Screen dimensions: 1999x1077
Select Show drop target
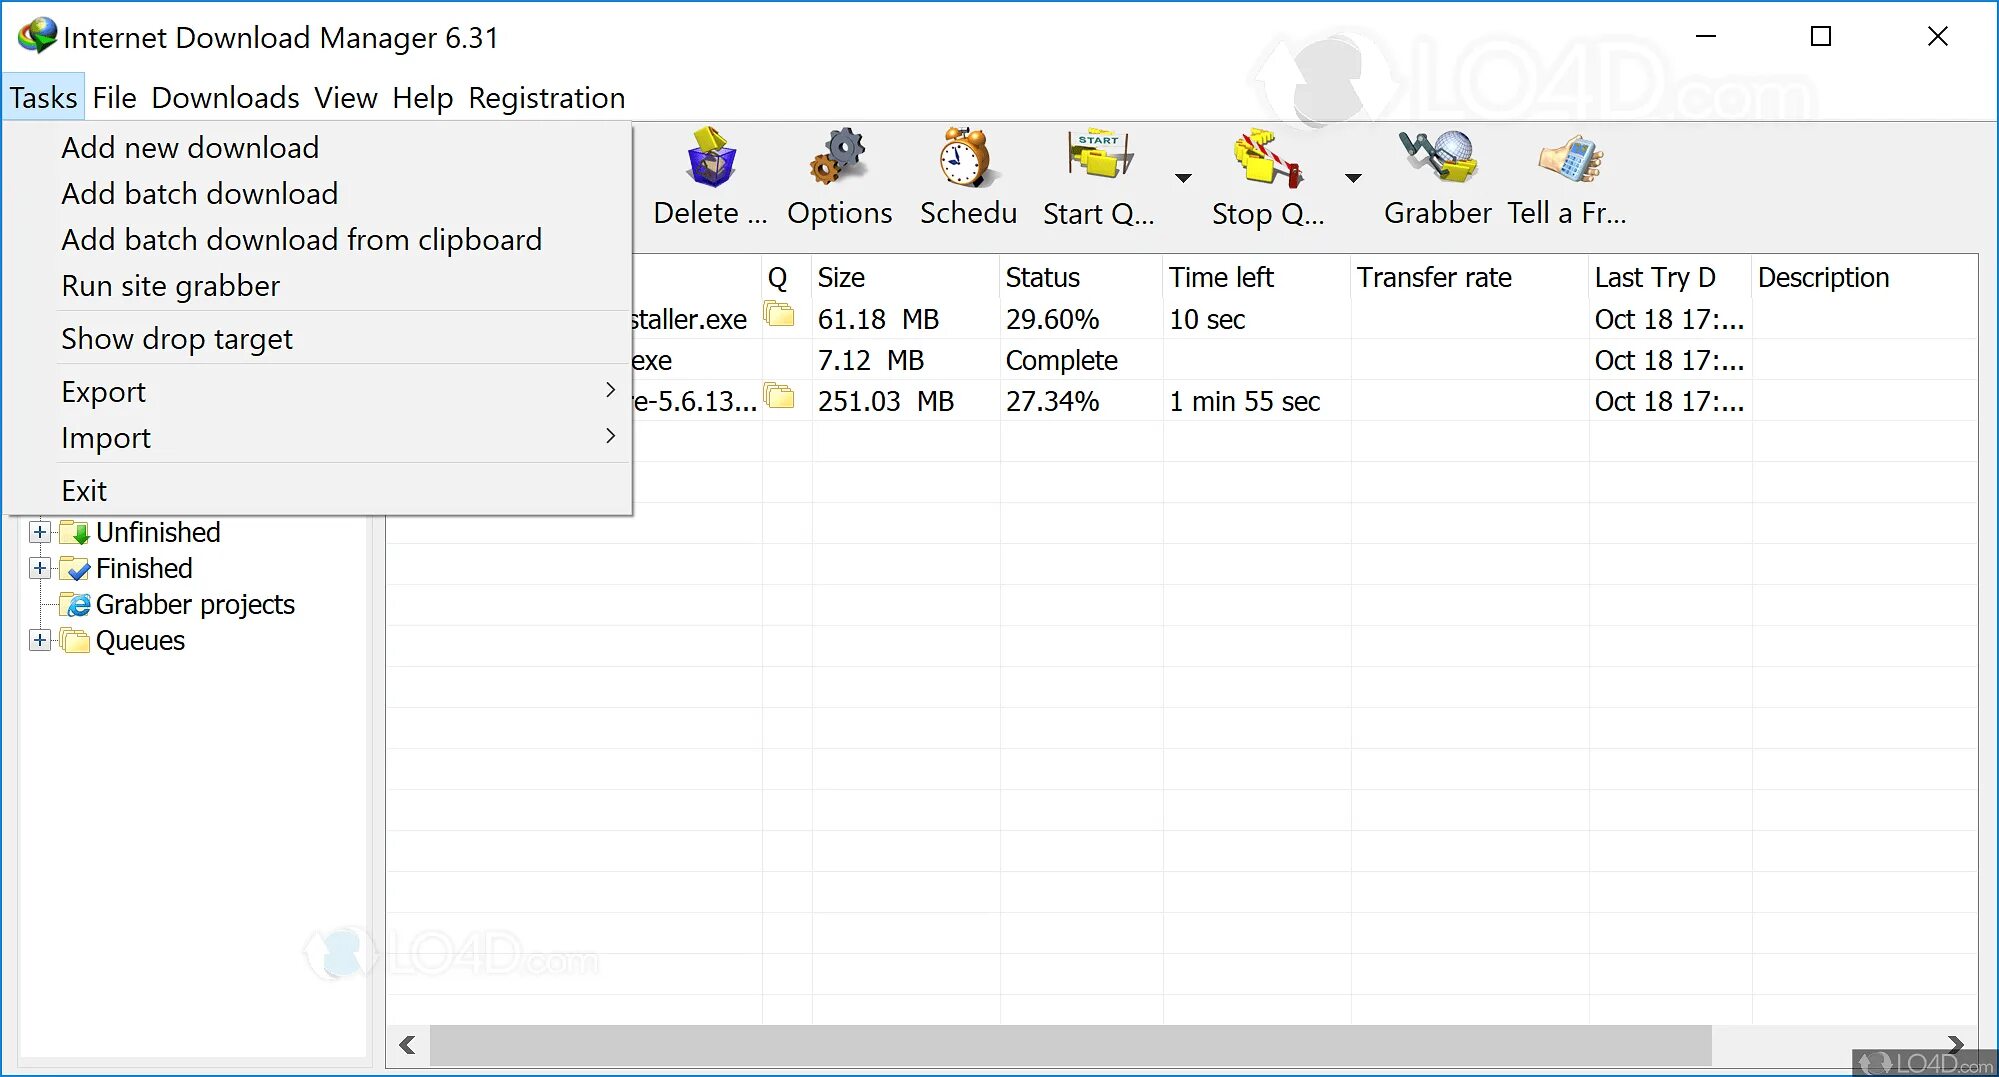pos(318,338)
